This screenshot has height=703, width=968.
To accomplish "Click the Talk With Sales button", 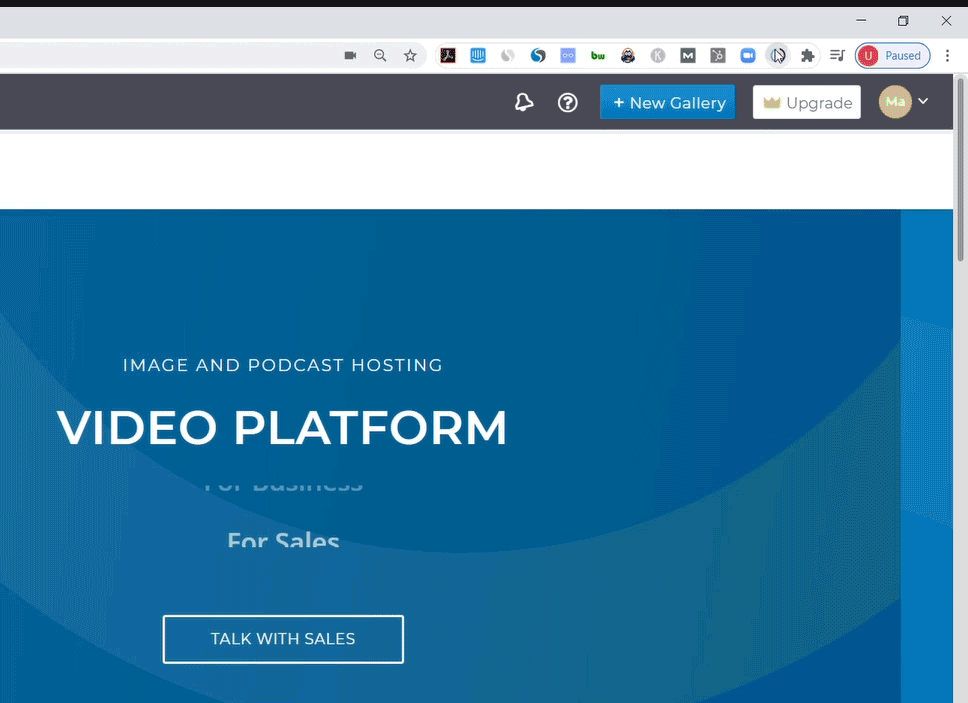I will tap(283, 639).
